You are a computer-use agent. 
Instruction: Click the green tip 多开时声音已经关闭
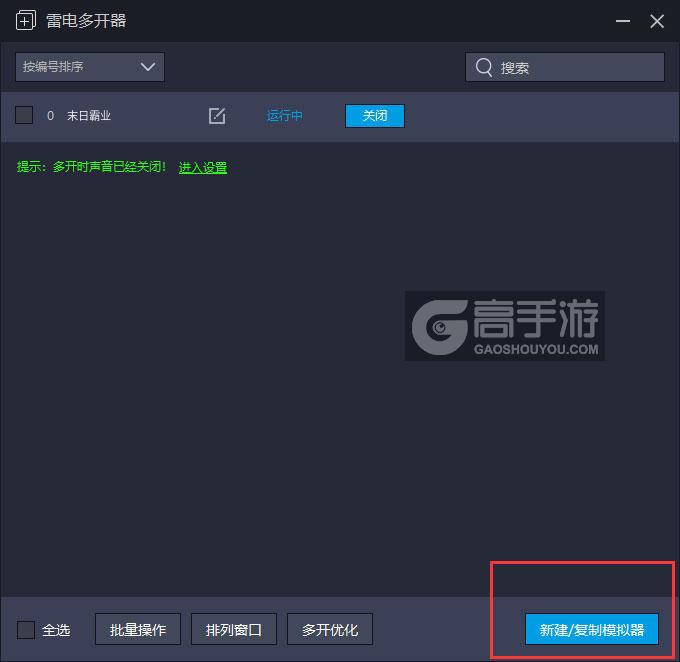coord(91,167)
